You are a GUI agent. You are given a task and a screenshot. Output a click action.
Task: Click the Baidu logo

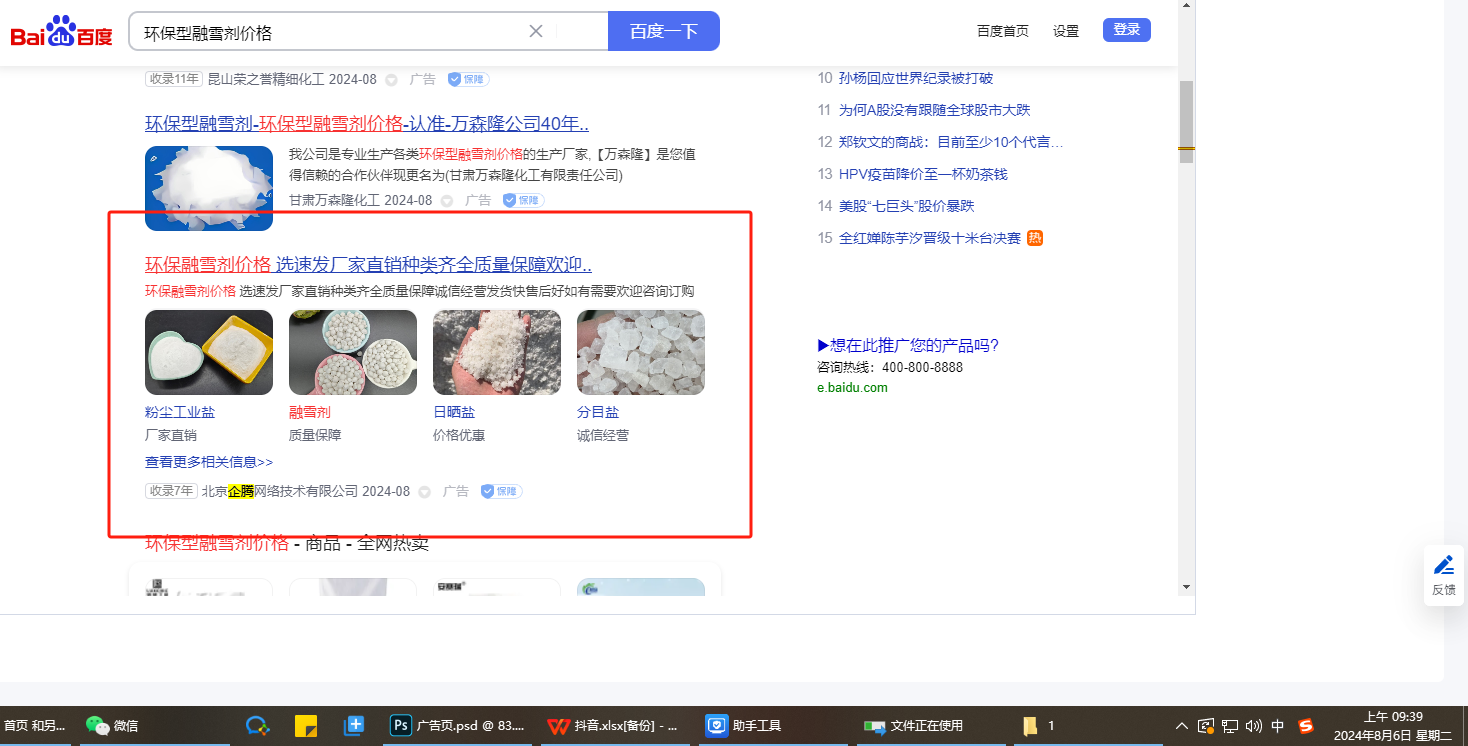pyautogui.click(x=62, y=32)
